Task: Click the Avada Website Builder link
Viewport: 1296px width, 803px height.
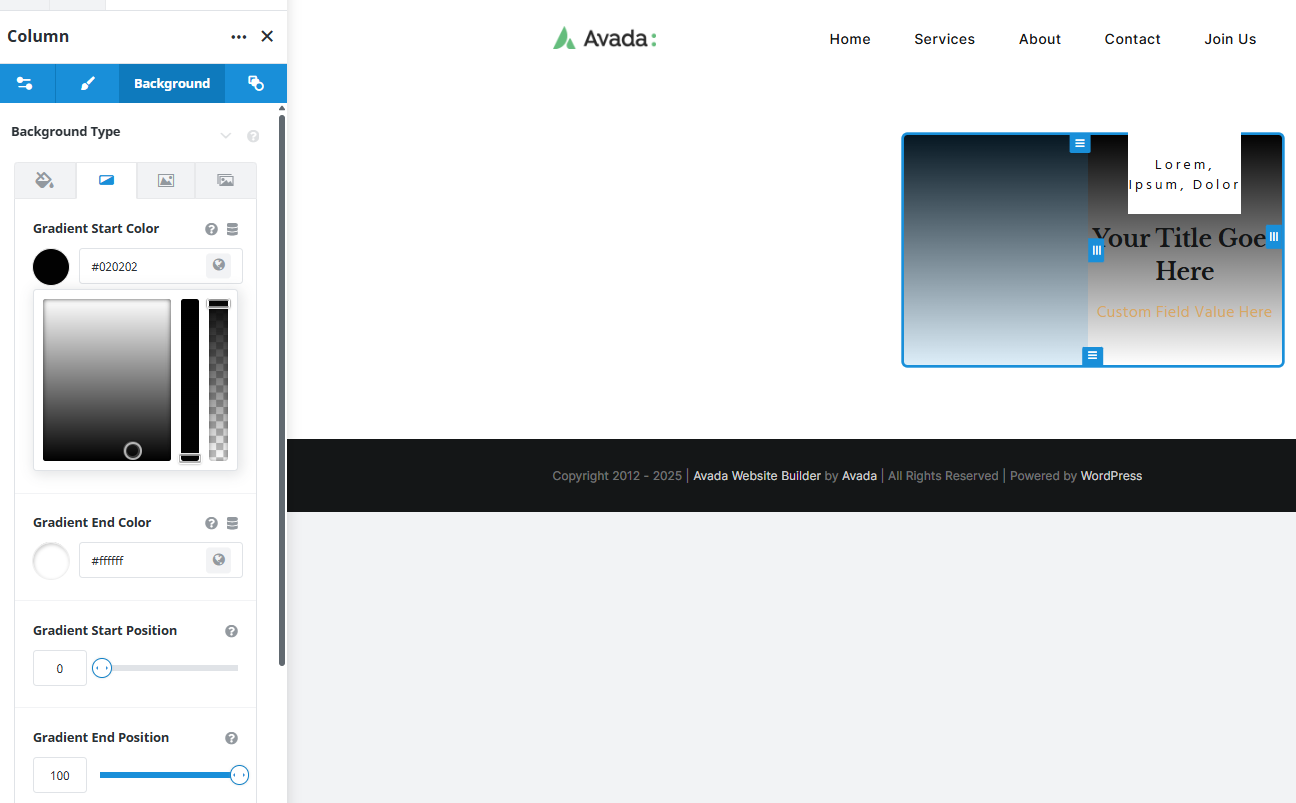Action: point(756,475)
